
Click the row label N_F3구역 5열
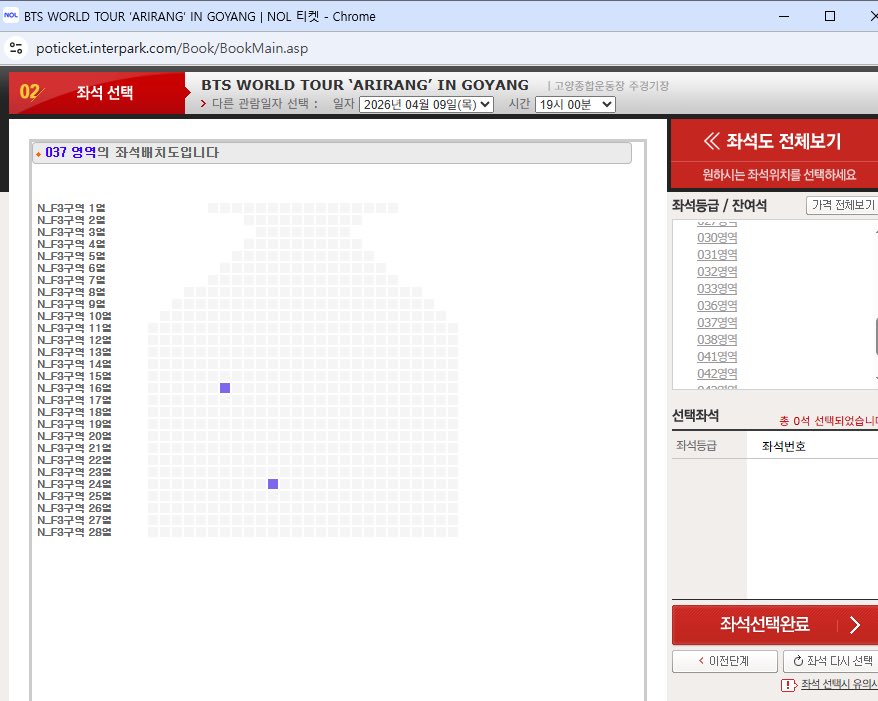[x=71, y=256]
